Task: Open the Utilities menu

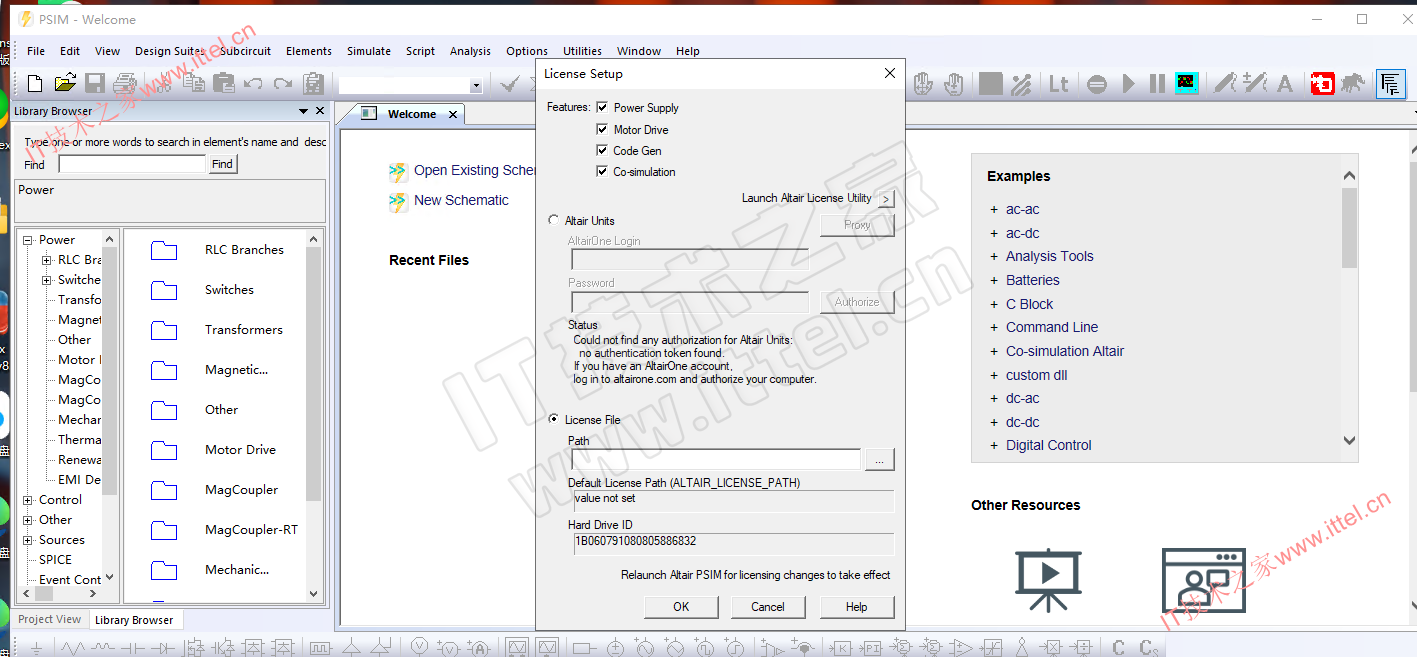Action: click(x=582, y=51)
